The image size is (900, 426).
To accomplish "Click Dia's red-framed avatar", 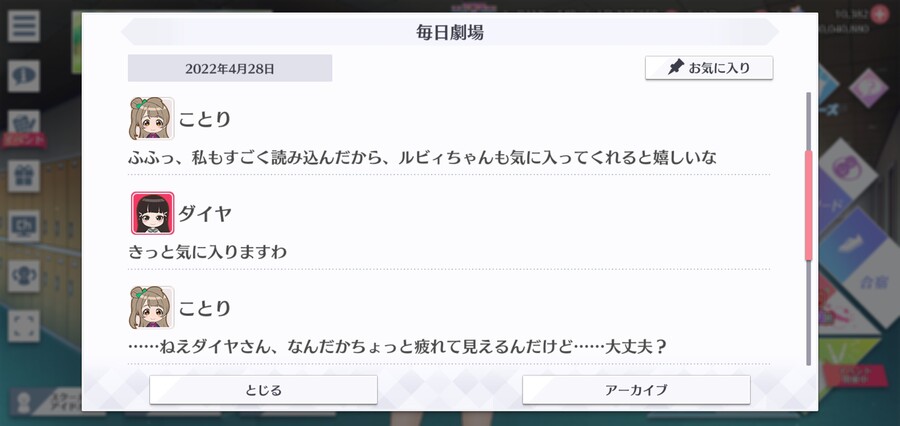I will click(x=153, y=213).
